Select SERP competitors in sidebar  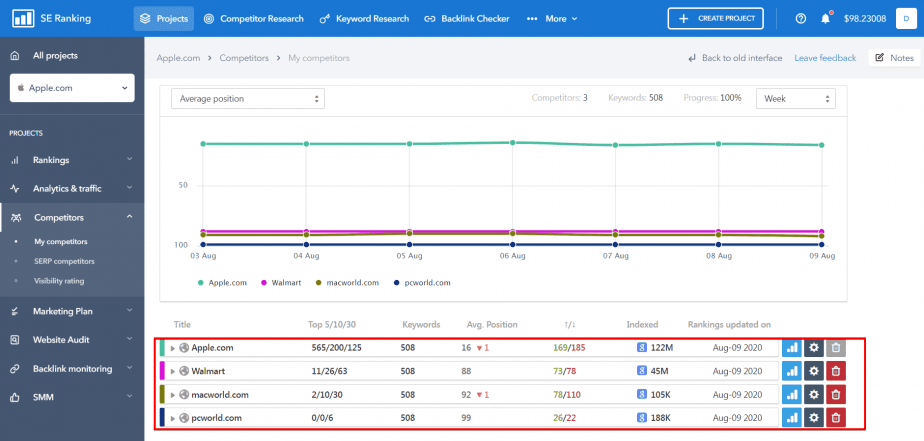[64, 261]
